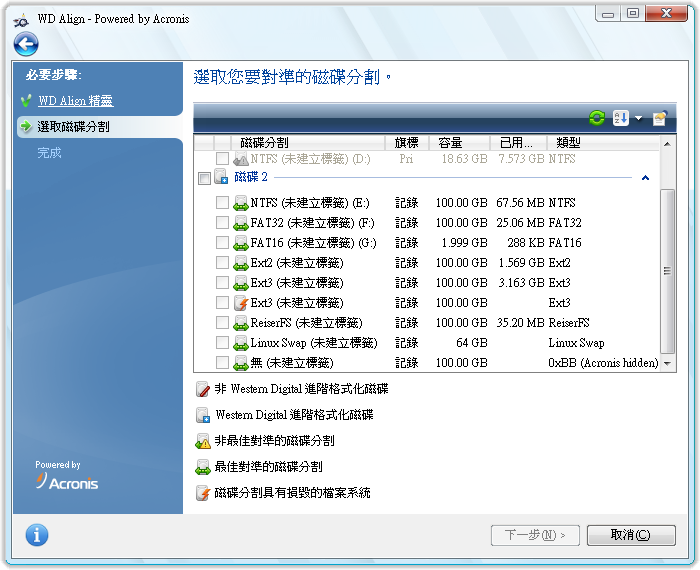Click the 64 GB capacity value
Image resolution: width=700 pixels, height=570 pixels.
pos(471,343)
